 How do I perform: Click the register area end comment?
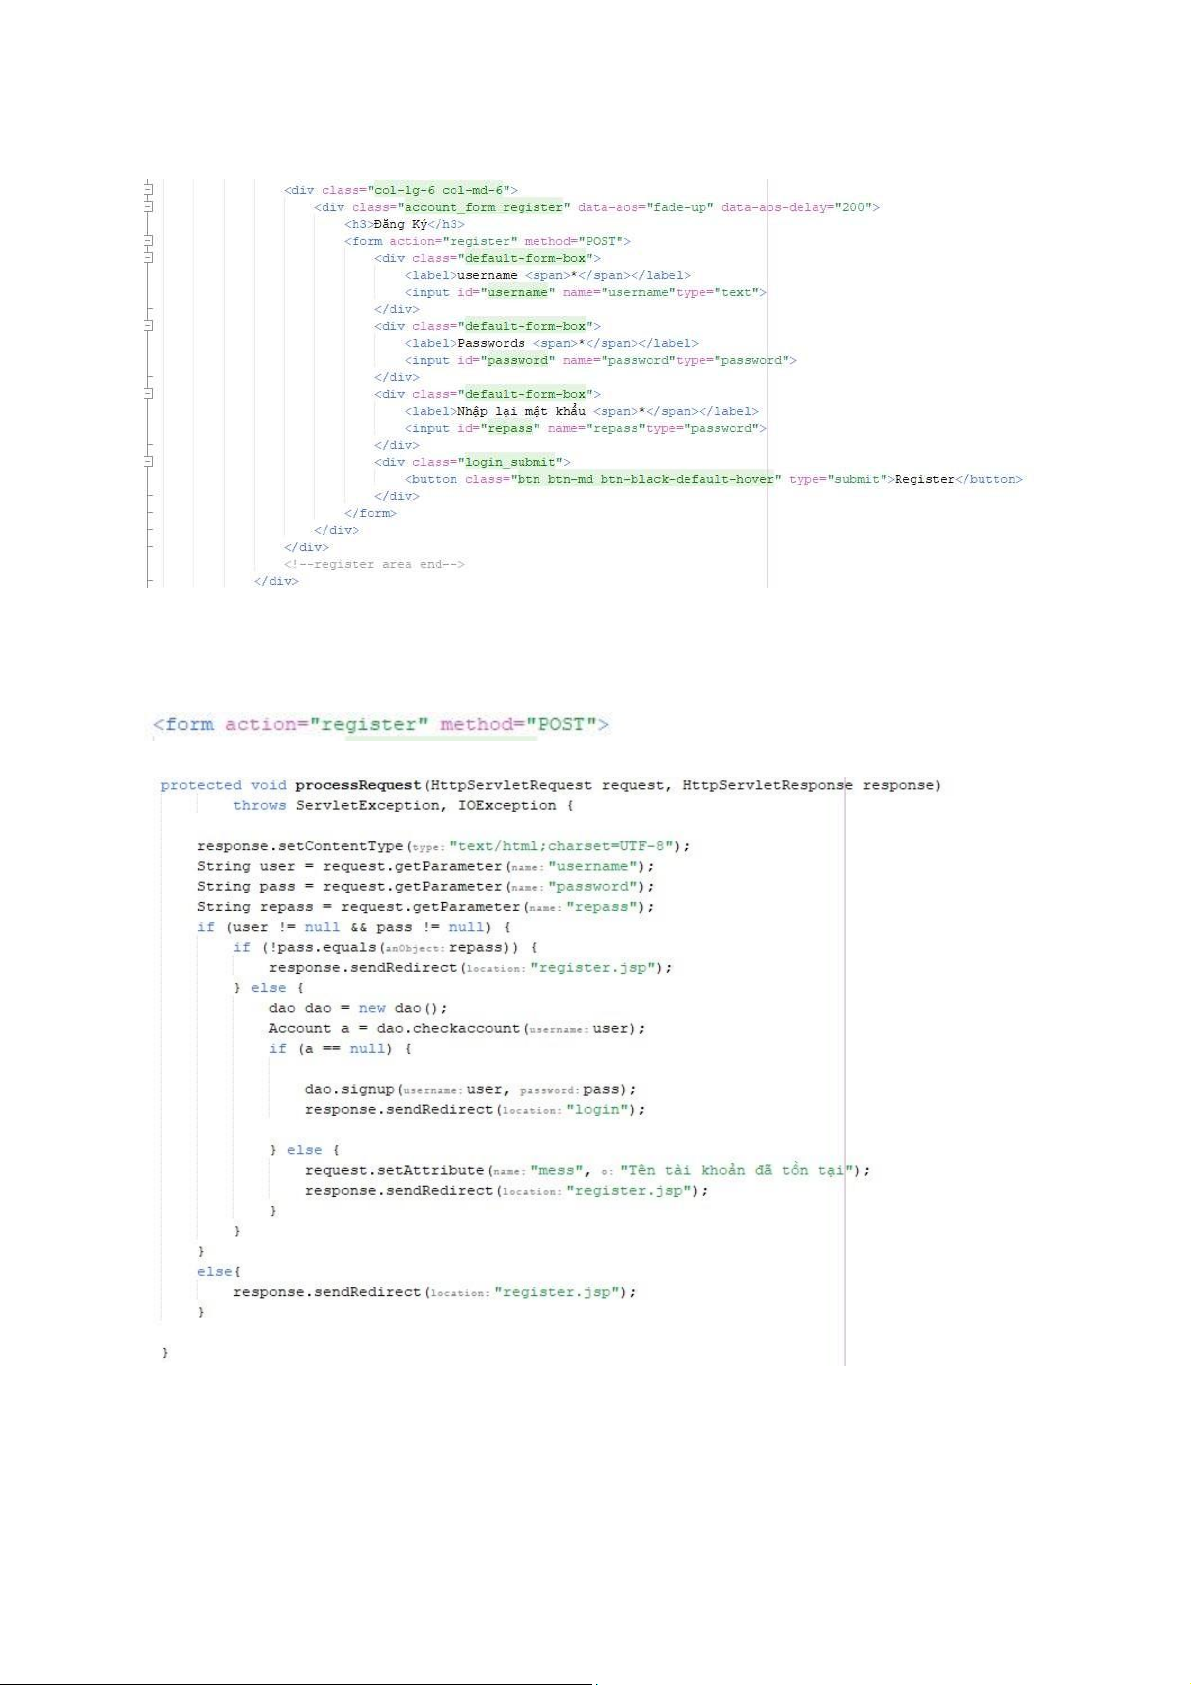click(374, 564)
